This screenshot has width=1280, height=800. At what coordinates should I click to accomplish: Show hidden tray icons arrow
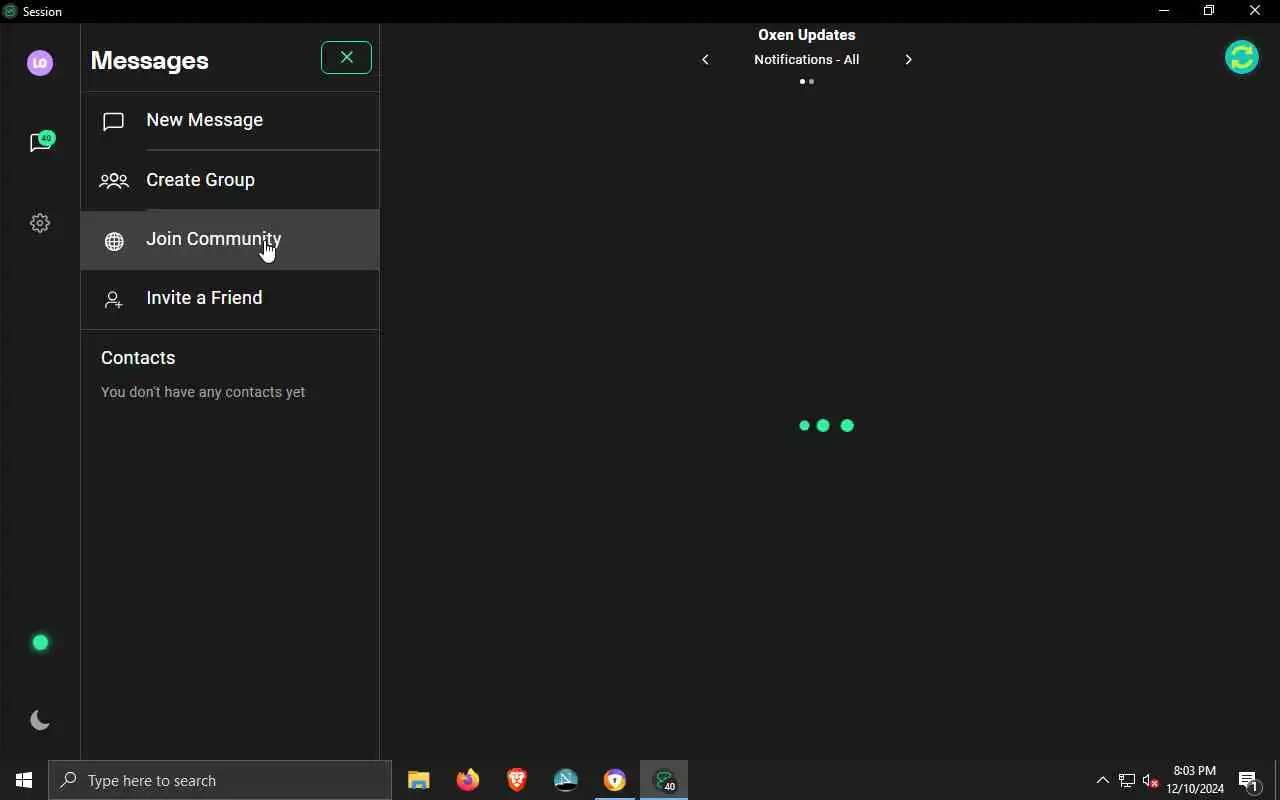click(1102, 780)
